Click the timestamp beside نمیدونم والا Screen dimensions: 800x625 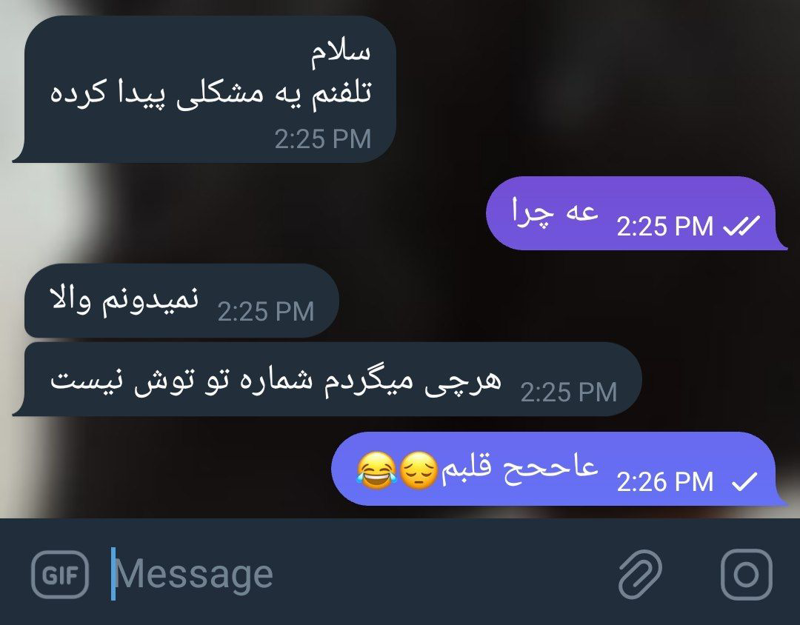[266, 311]
